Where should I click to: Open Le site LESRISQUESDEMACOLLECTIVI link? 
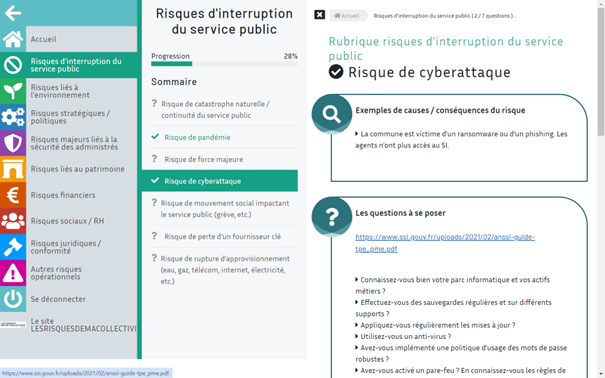(68, 325)
